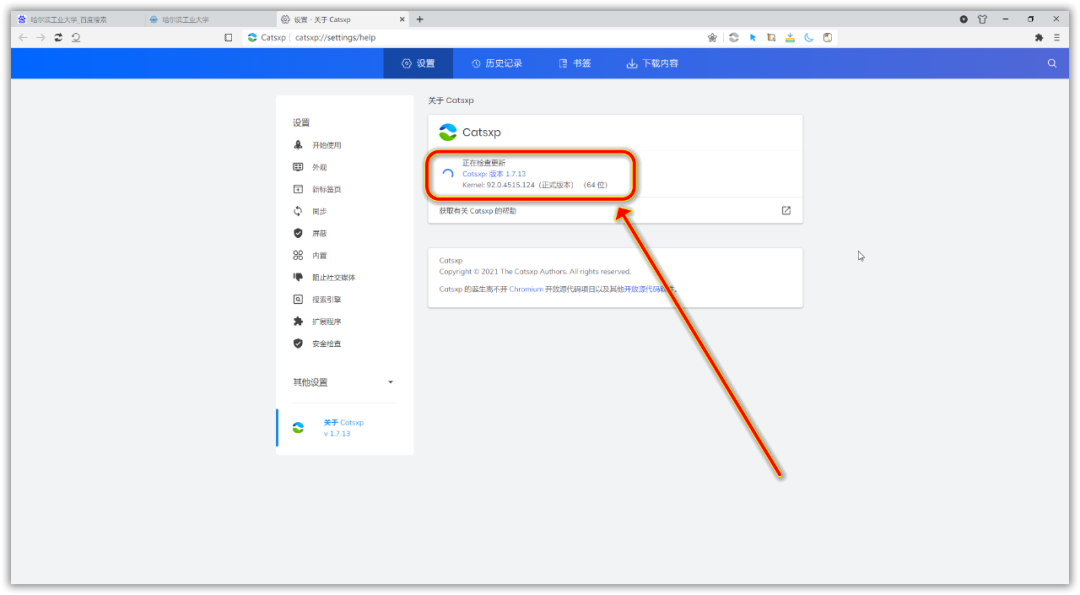Open the 历史记录 tab
Image resolution: width=1080 pixels, height=595 pixels.
tap(497, 63)
